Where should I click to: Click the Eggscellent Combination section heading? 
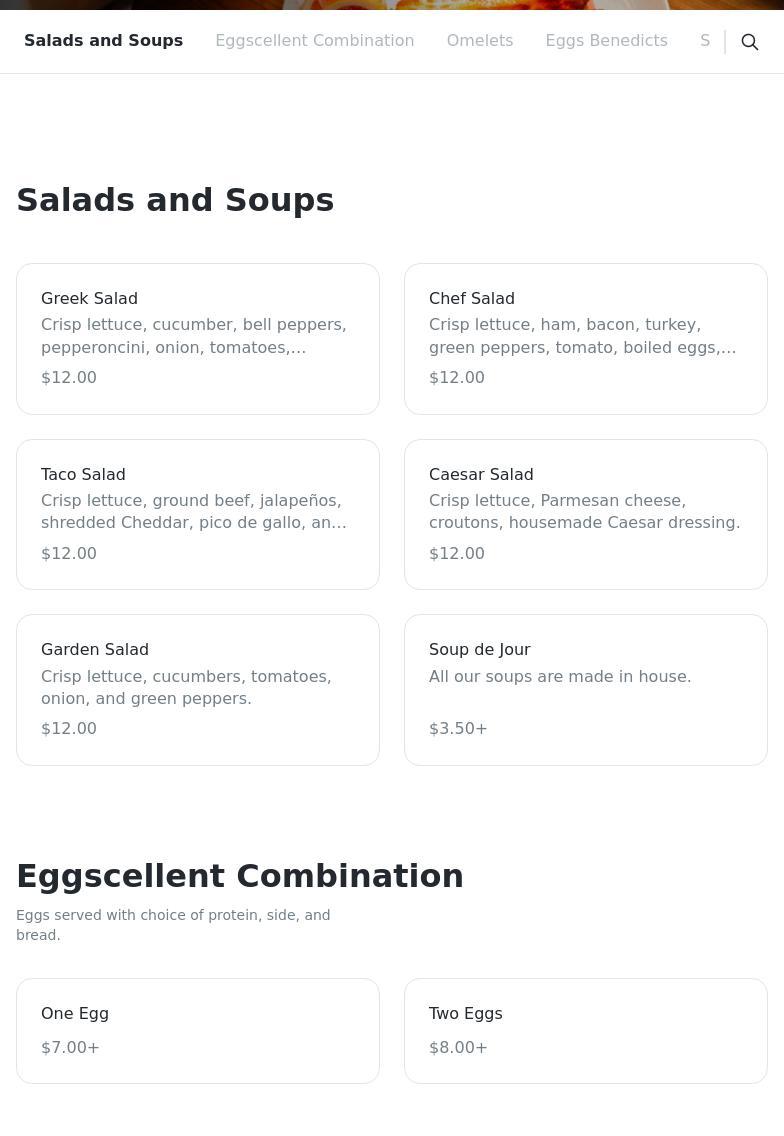[240, 876]
